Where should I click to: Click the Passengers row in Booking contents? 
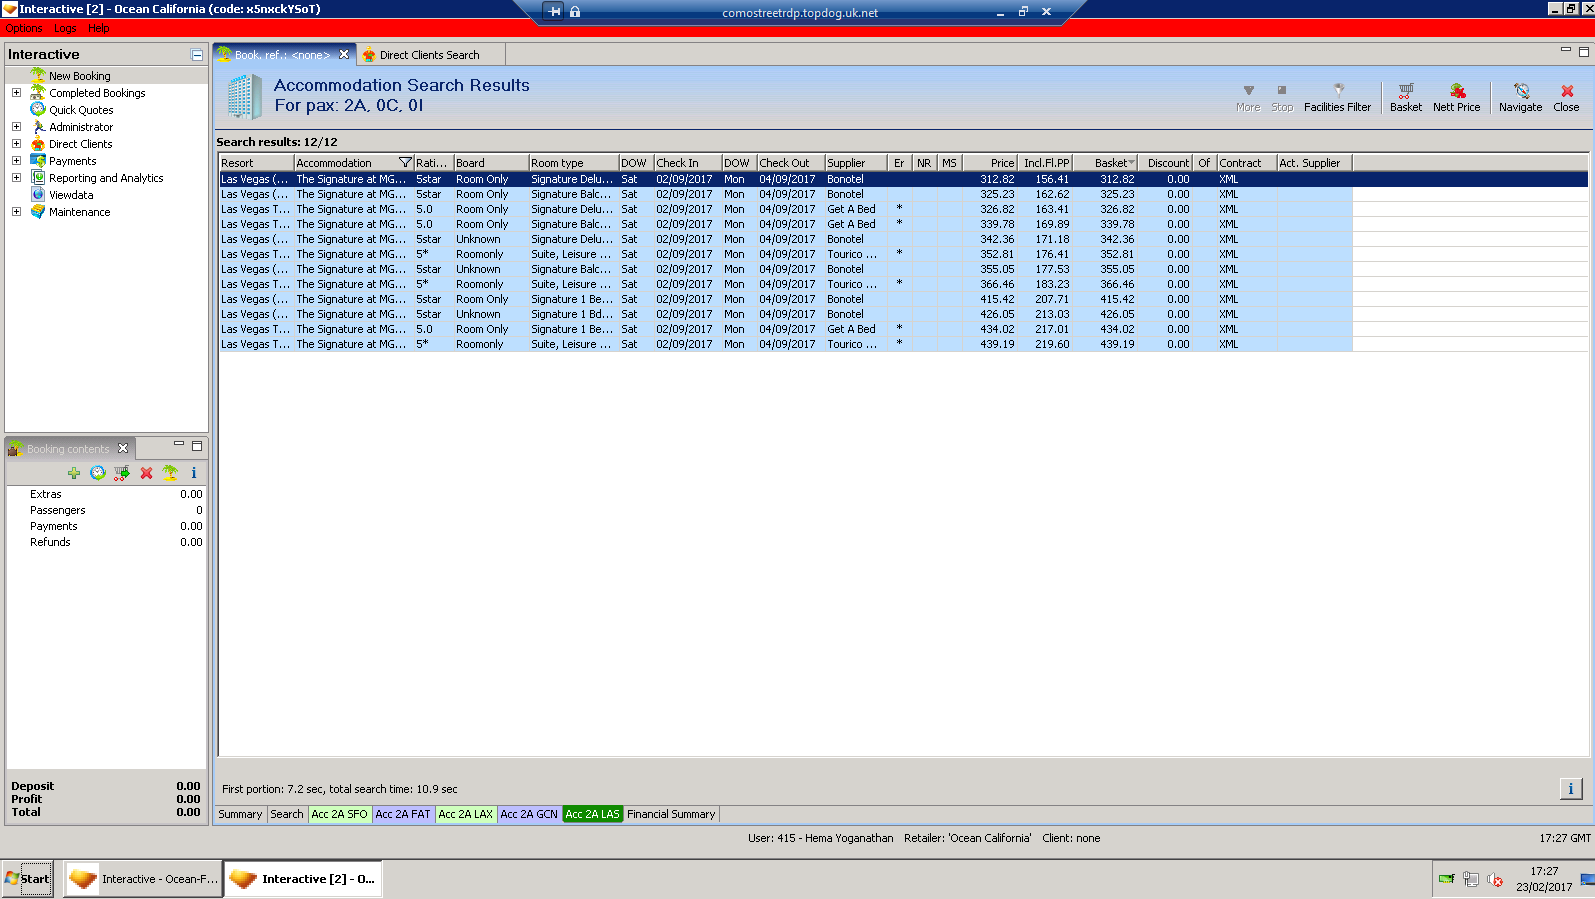click(107, 510)
